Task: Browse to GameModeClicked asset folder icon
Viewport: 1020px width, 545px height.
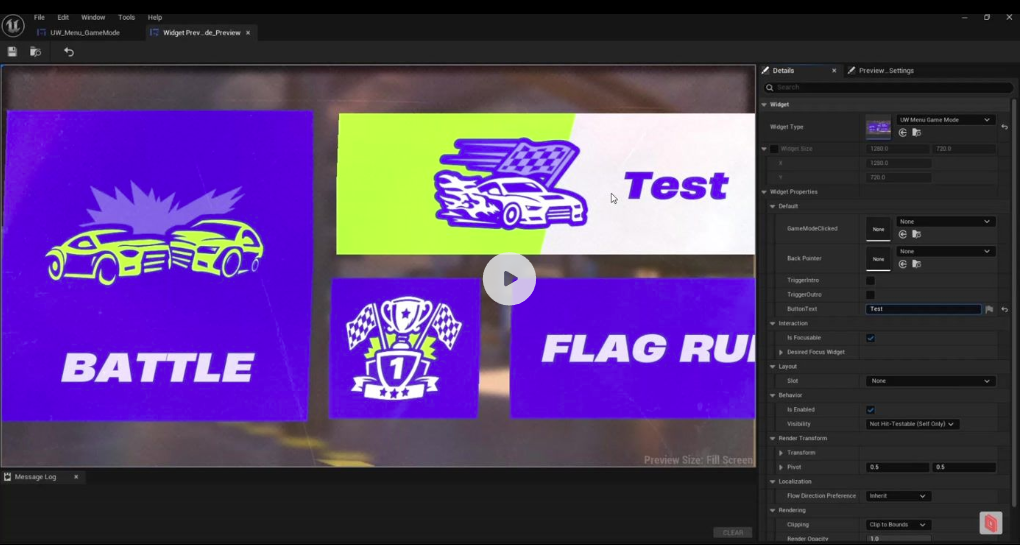Action: [x=917, y=234]
